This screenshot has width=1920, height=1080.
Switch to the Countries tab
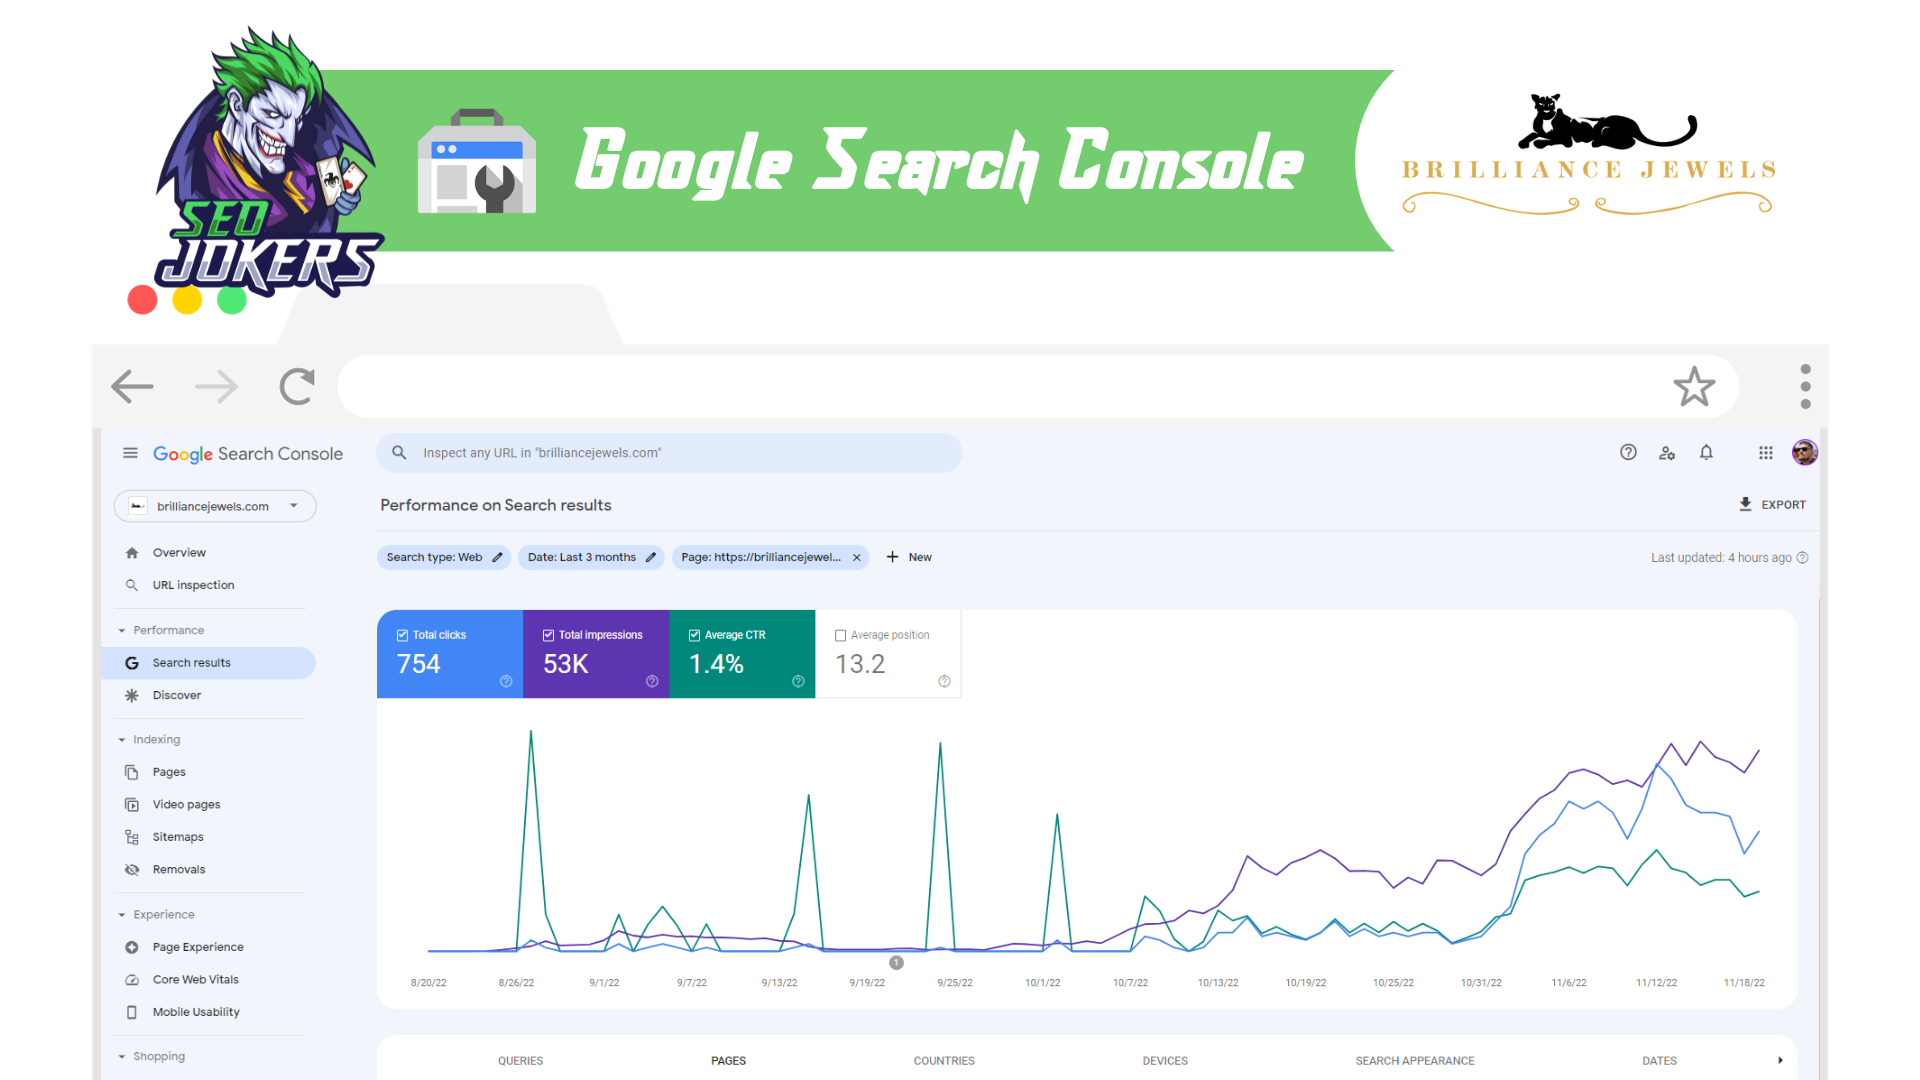(944, 1060)
